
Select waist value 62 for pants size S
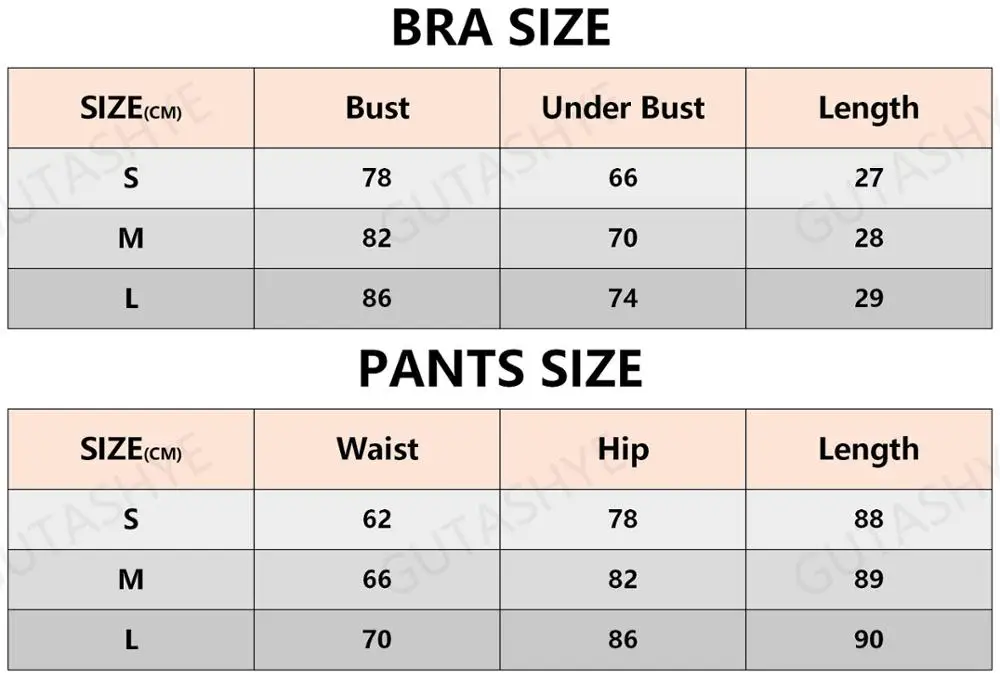click(377, 519)
